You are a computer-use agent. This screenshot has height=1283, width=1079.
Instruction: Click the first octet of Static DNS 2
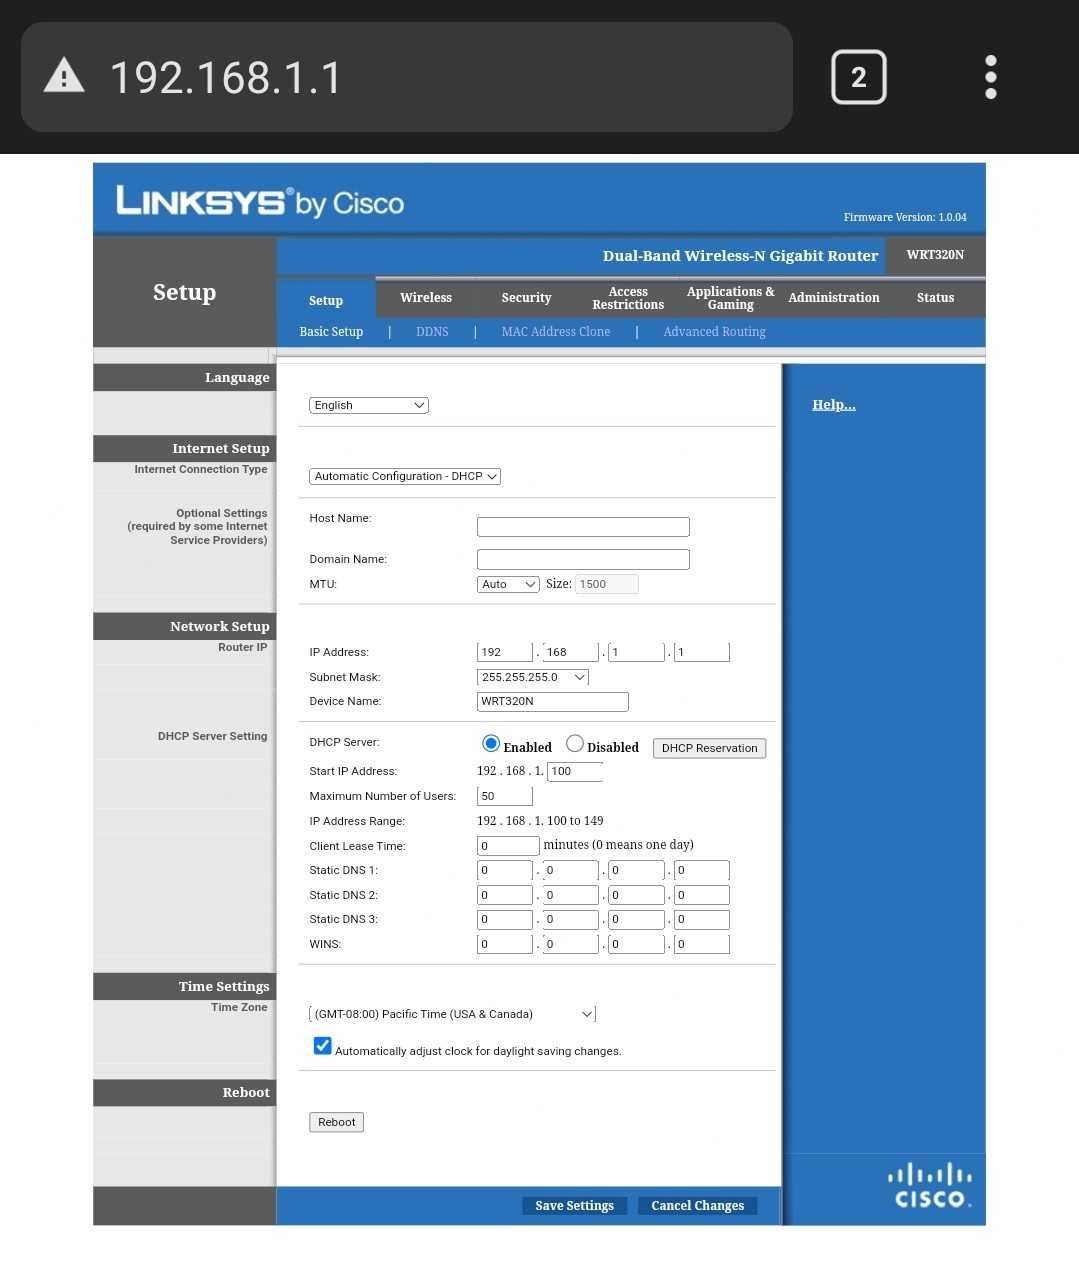tap(505, 895)
